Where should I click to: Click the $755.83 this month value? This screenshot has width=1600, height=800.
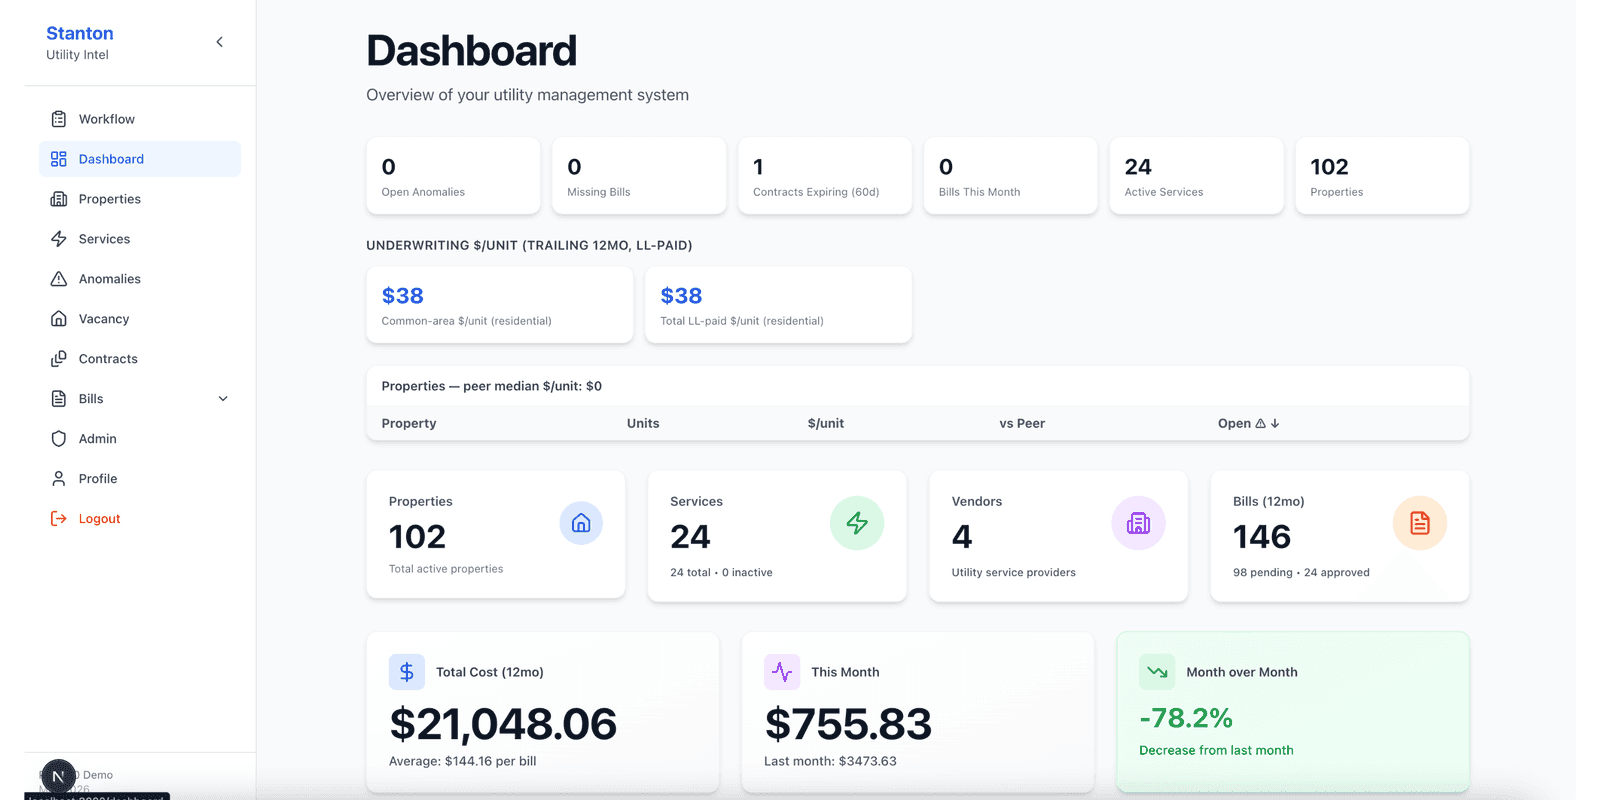click(x=848, y=724)
